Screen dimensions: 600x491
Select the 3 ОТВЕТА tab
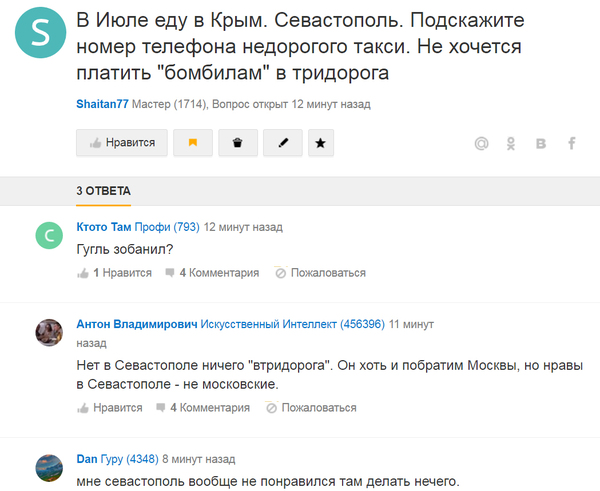(103, 190)
